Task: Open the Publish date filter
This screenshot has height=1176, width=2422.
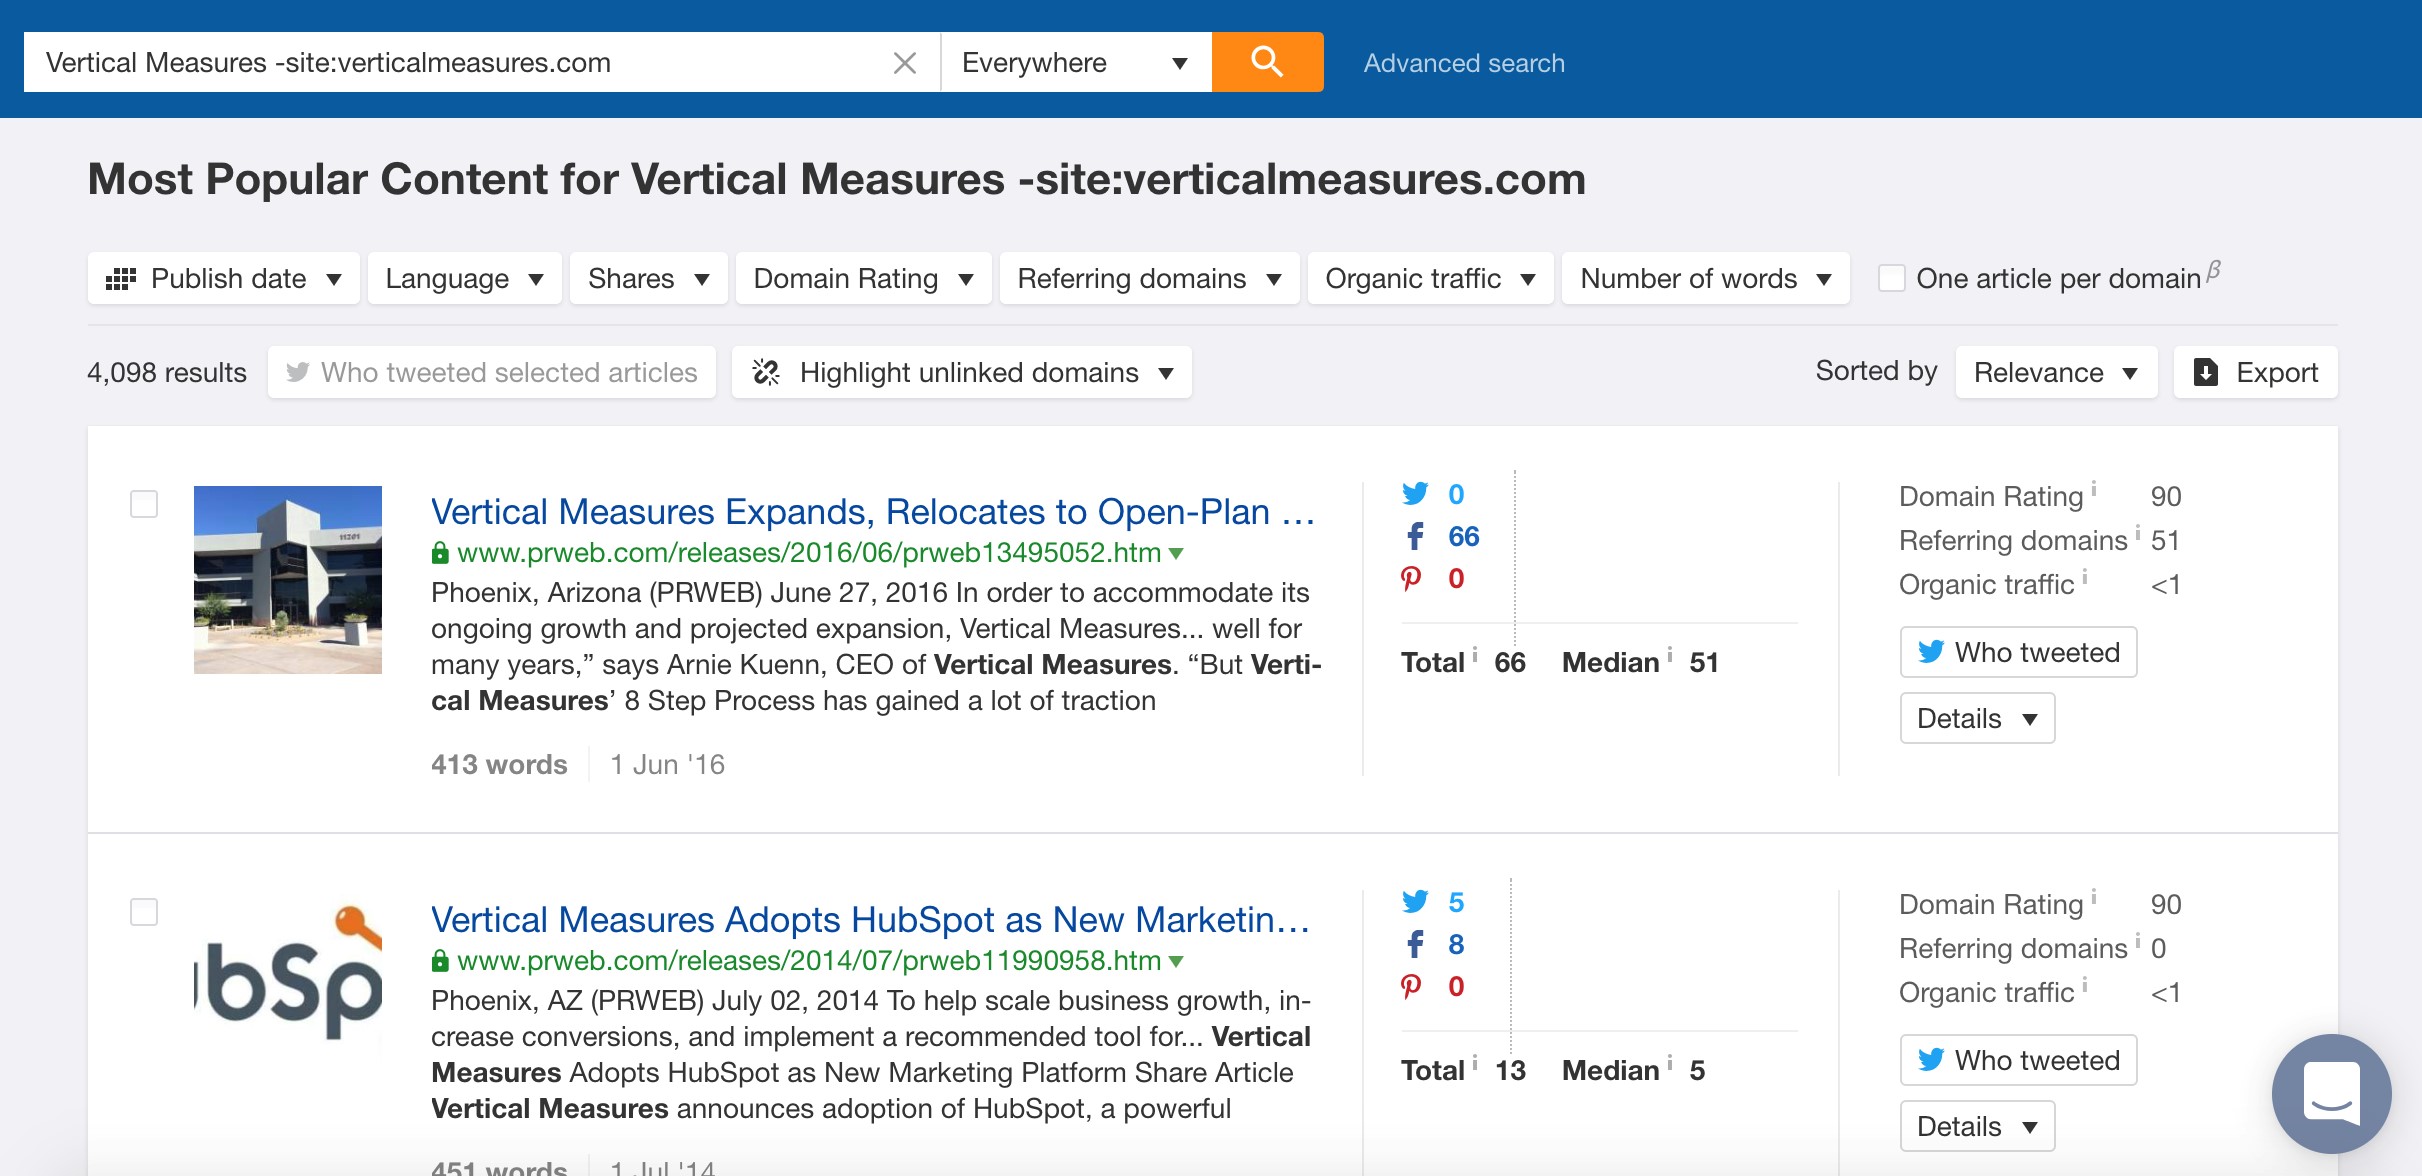Action: [x=224, y=278]
